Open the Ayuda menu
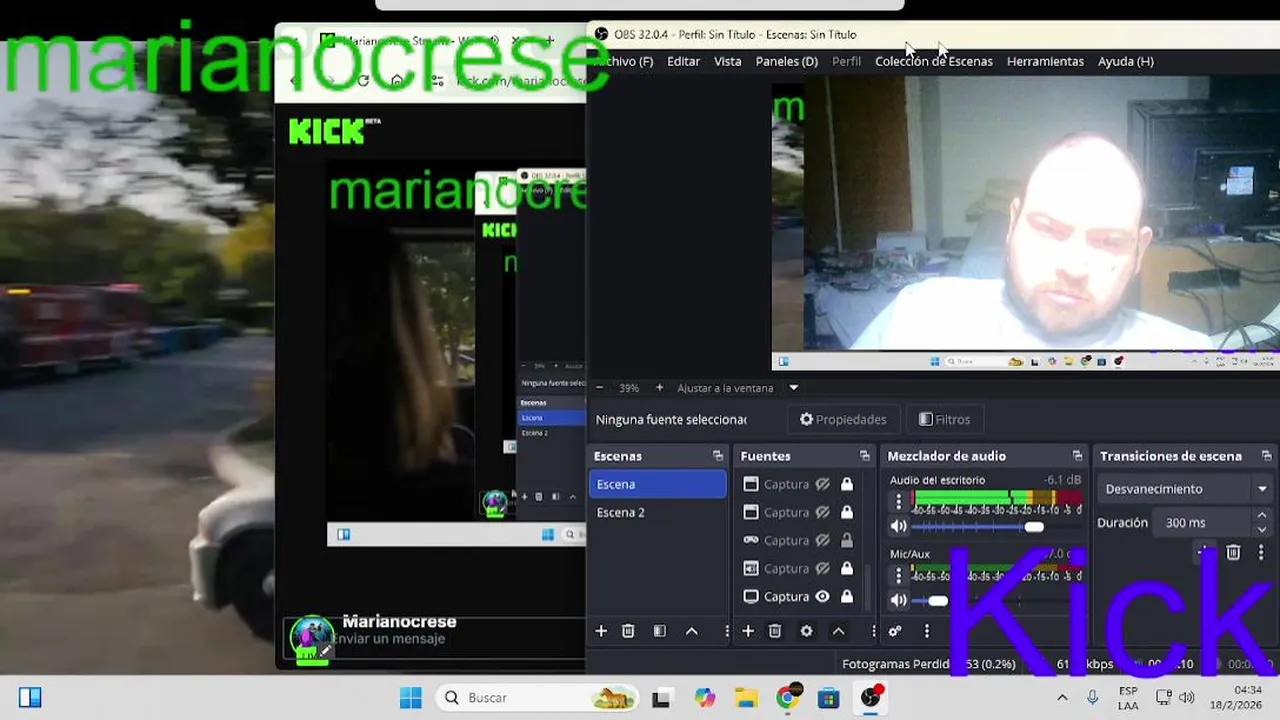Screen dimensions: 1280x720 point(1126,61)
